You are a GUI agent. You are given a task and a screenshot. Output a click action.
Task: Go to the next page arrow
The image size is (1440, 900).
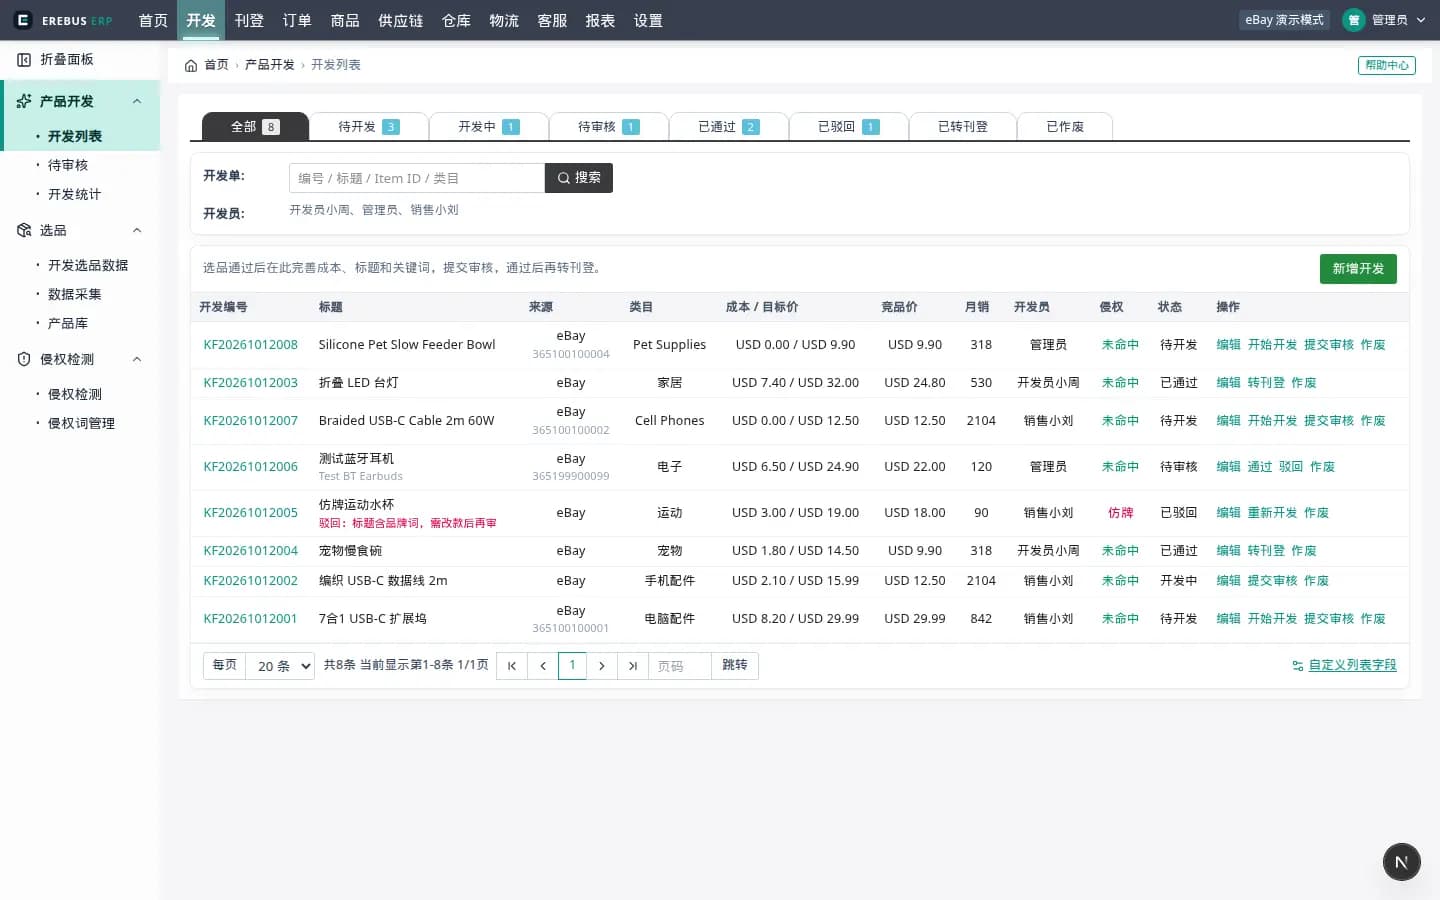602,666
